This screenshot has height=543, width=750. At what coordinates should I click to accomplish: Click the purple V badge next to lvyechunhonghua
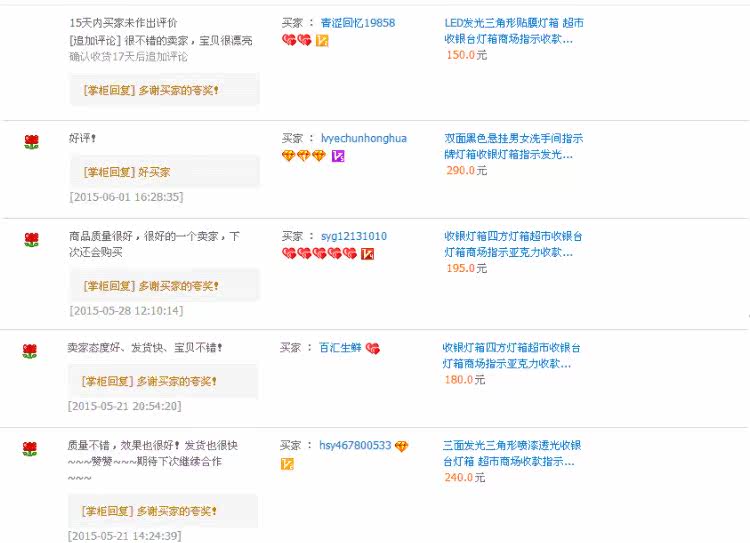click(x=338, y=156)
